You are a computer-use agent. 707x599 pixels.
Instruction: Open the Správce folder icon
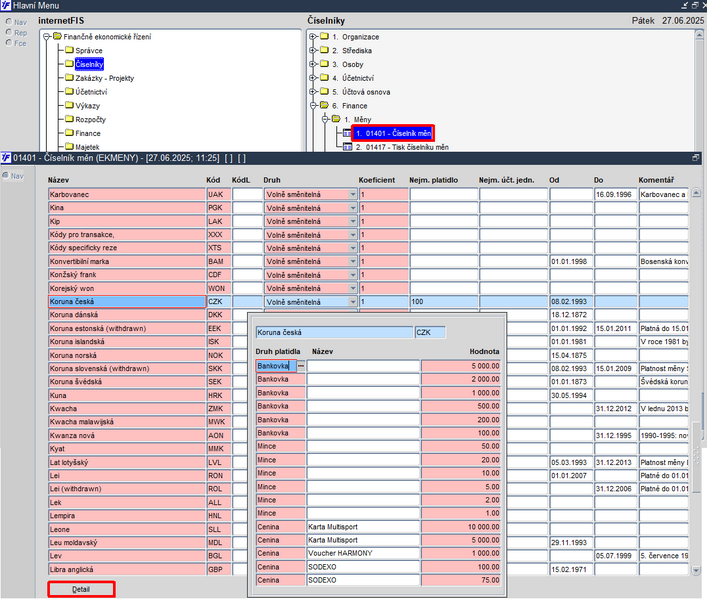[69, 50]
